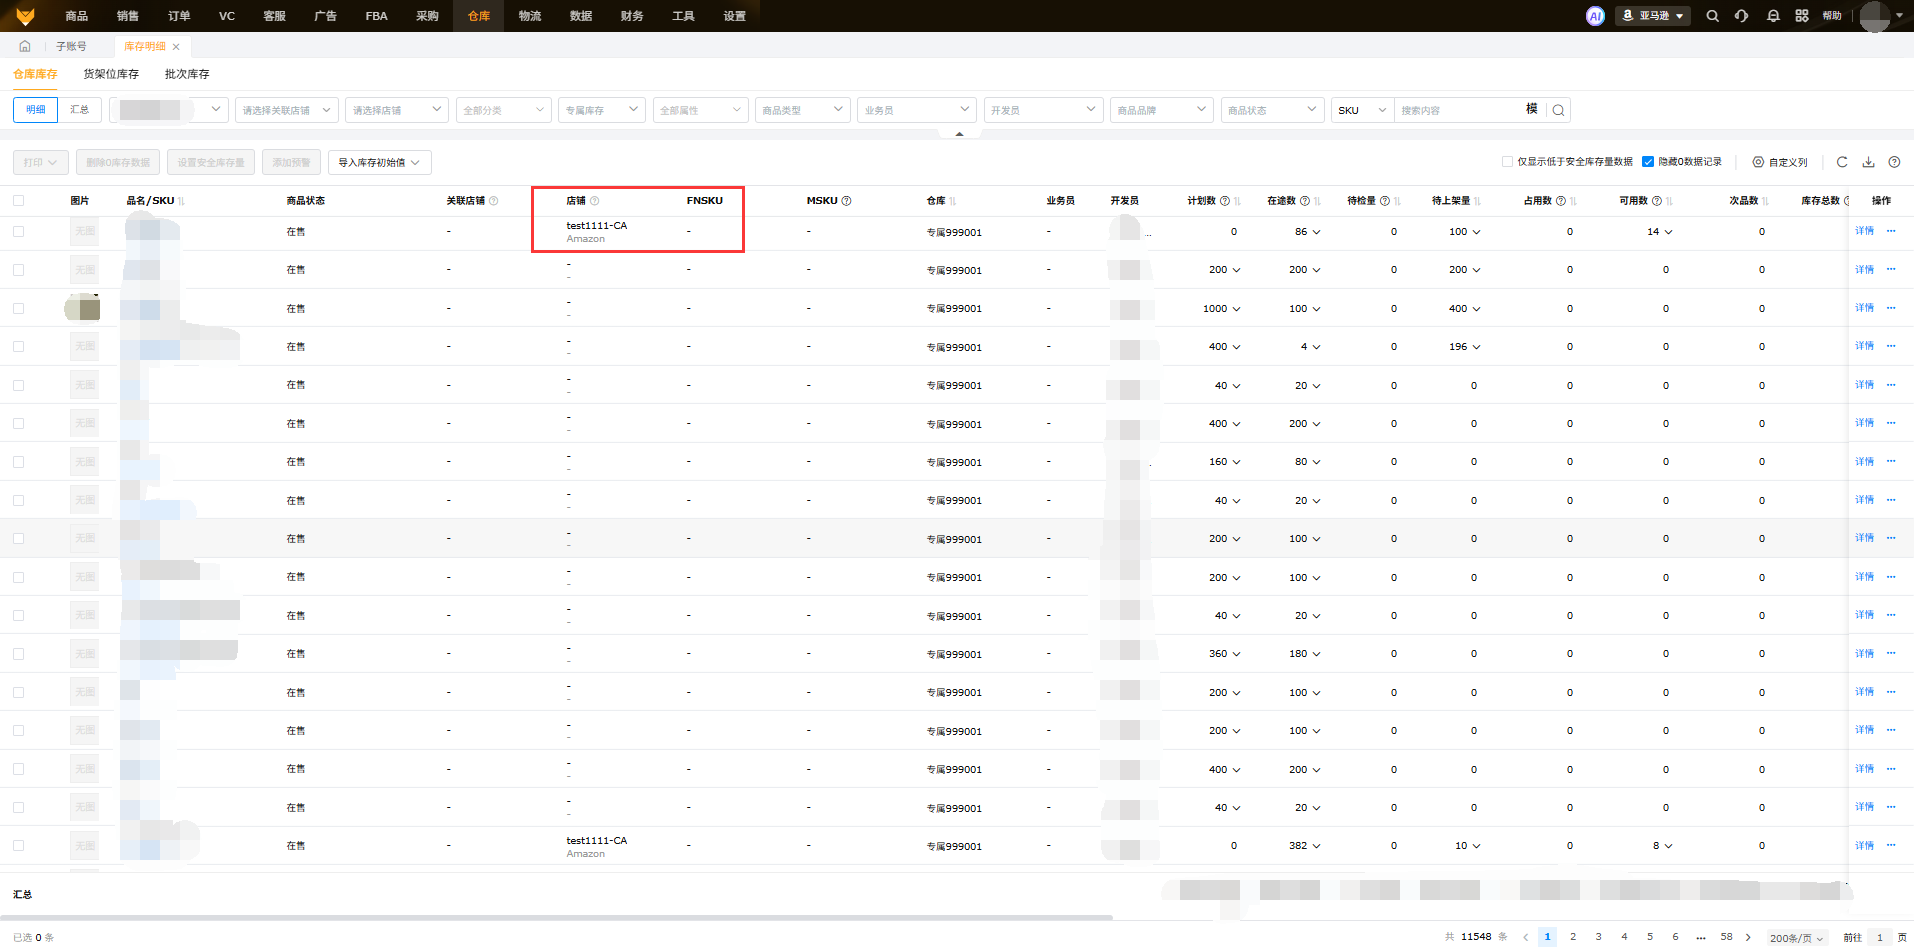Open the 物流 menu in top navigation
The width and height of the screenshot is (1914, 952).
[x=530, y=16]
